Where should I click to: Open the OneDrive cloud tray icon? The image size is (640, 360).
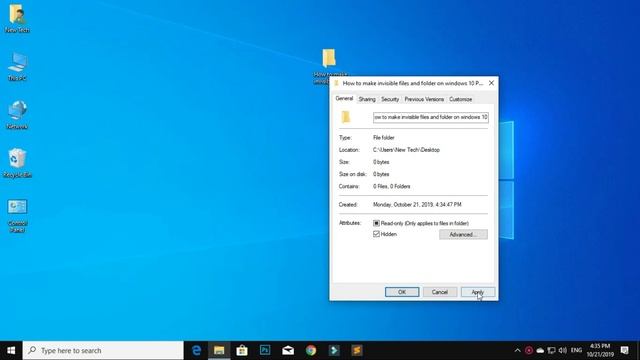coord(540,350)
